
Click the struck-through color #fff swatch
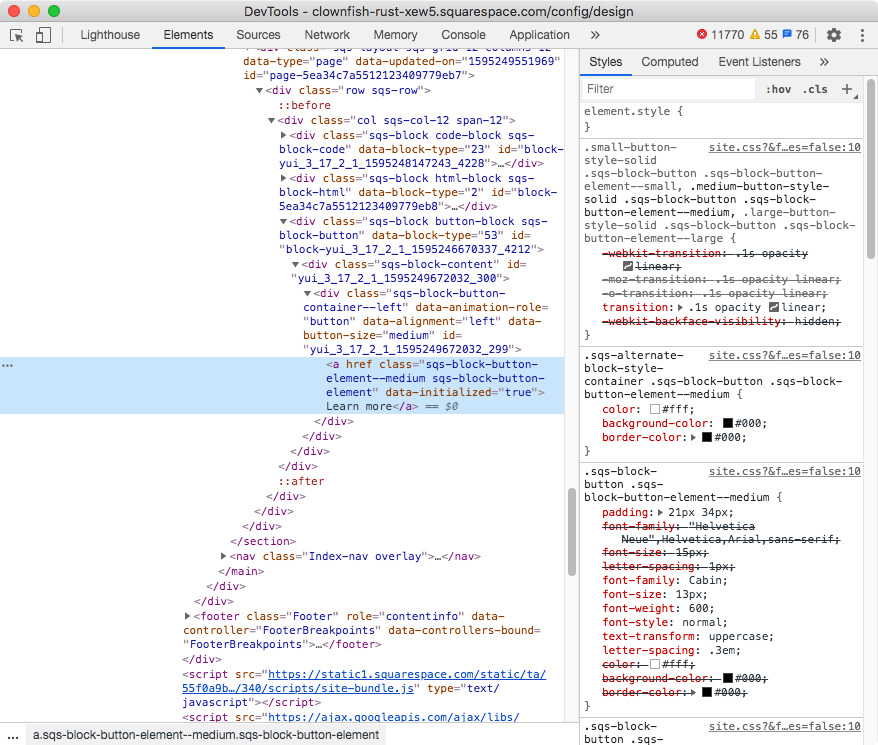[x=655, y=664]
